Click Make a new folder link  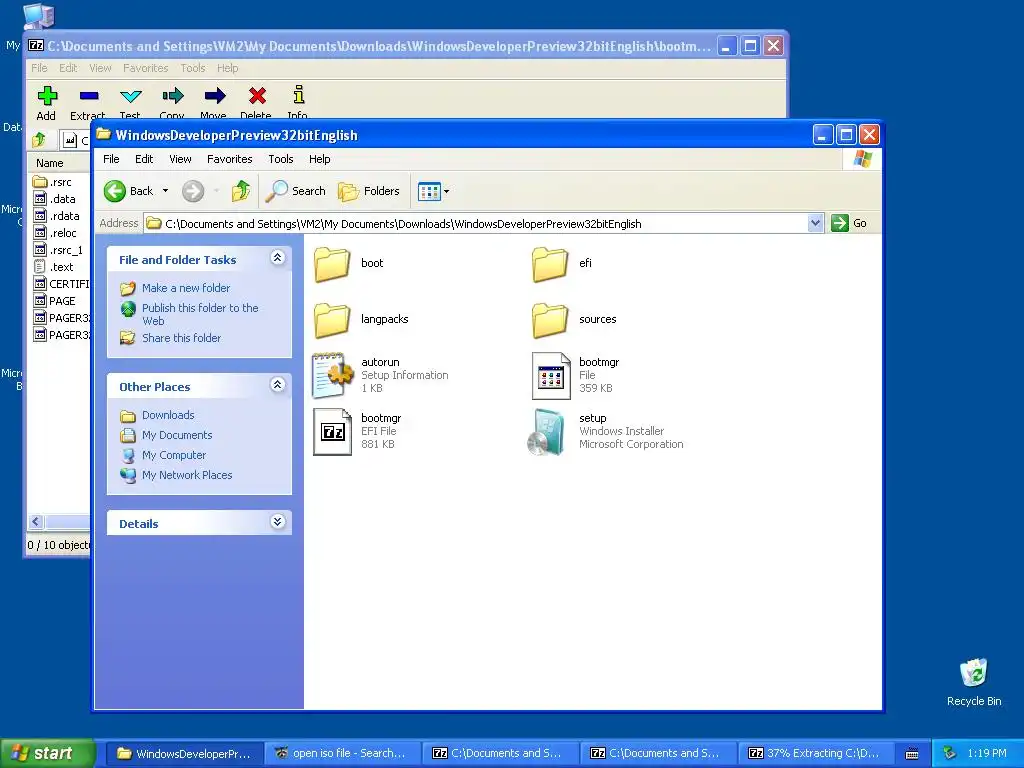185,288
